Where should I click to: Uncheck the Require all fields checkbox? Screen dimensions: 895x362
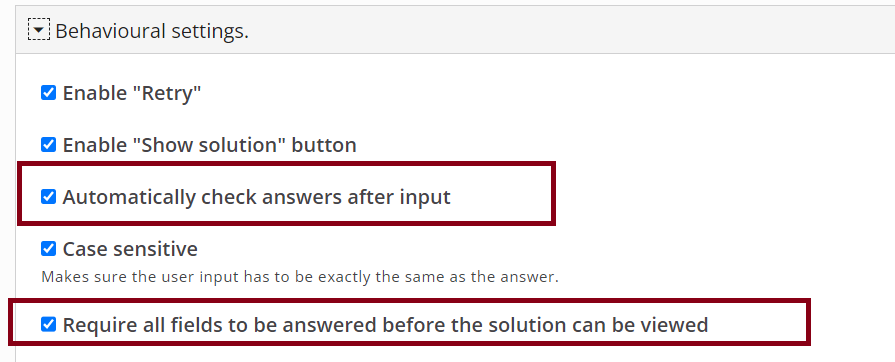(x=49, y=325)
